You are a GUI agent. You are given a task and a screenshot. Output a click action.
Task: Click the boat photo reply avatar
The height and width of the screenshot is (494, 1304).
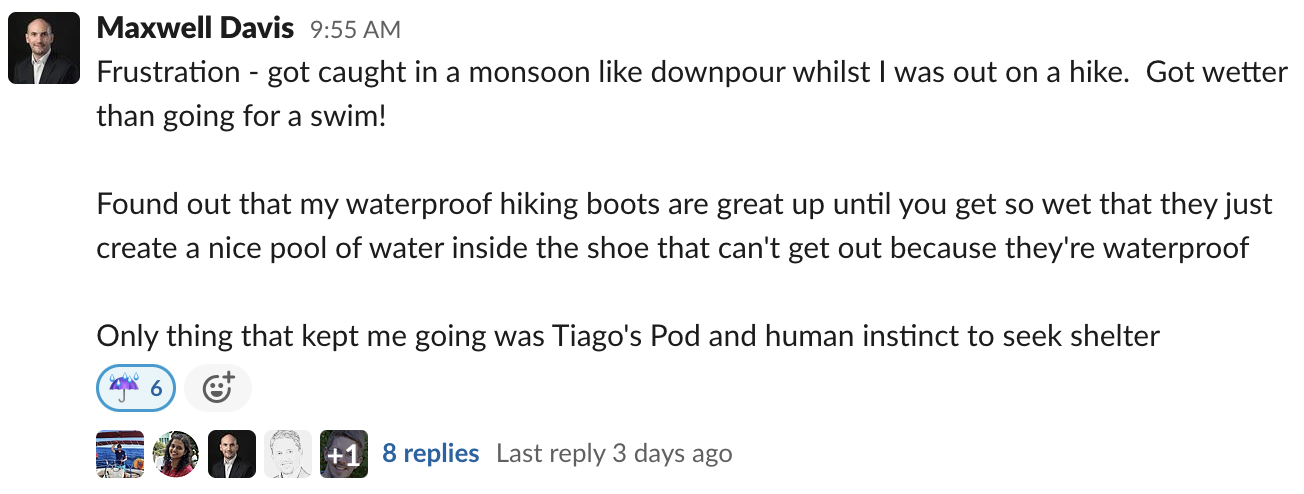pos(120,454)
